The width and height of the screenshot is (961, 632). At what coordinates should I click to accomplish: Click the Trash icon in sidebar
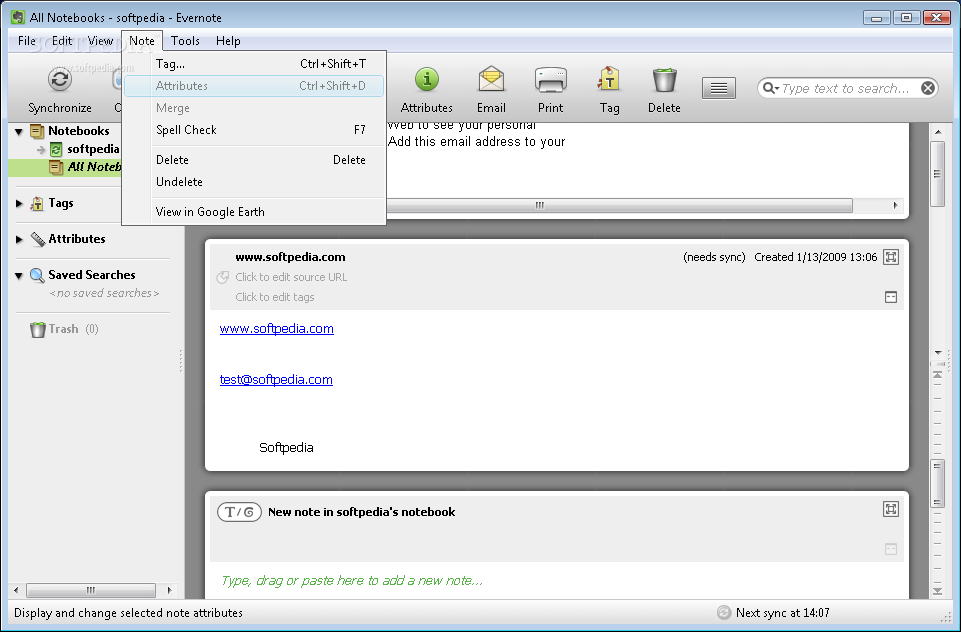37,329
